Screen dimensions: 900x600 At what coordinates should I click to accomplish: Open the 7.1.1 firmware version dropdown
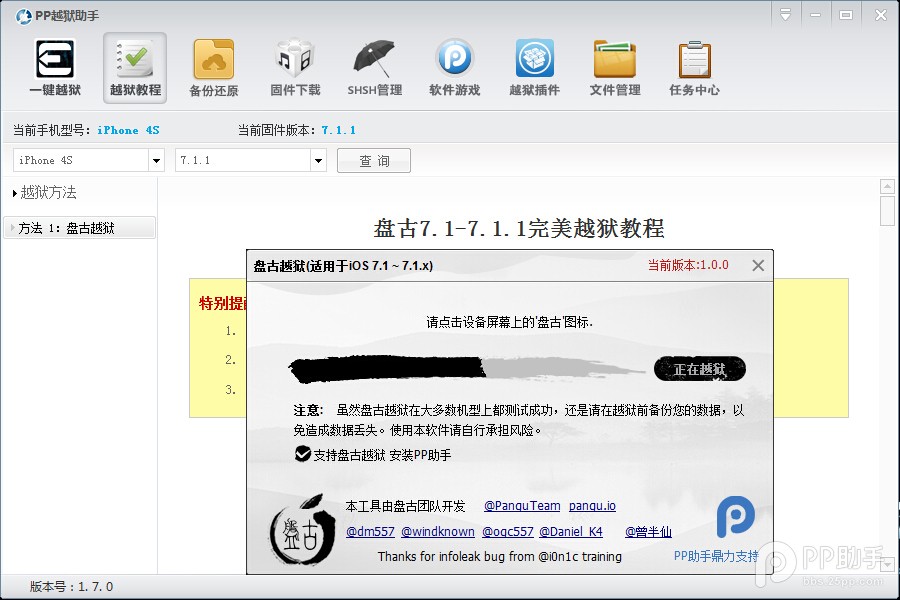318,160
